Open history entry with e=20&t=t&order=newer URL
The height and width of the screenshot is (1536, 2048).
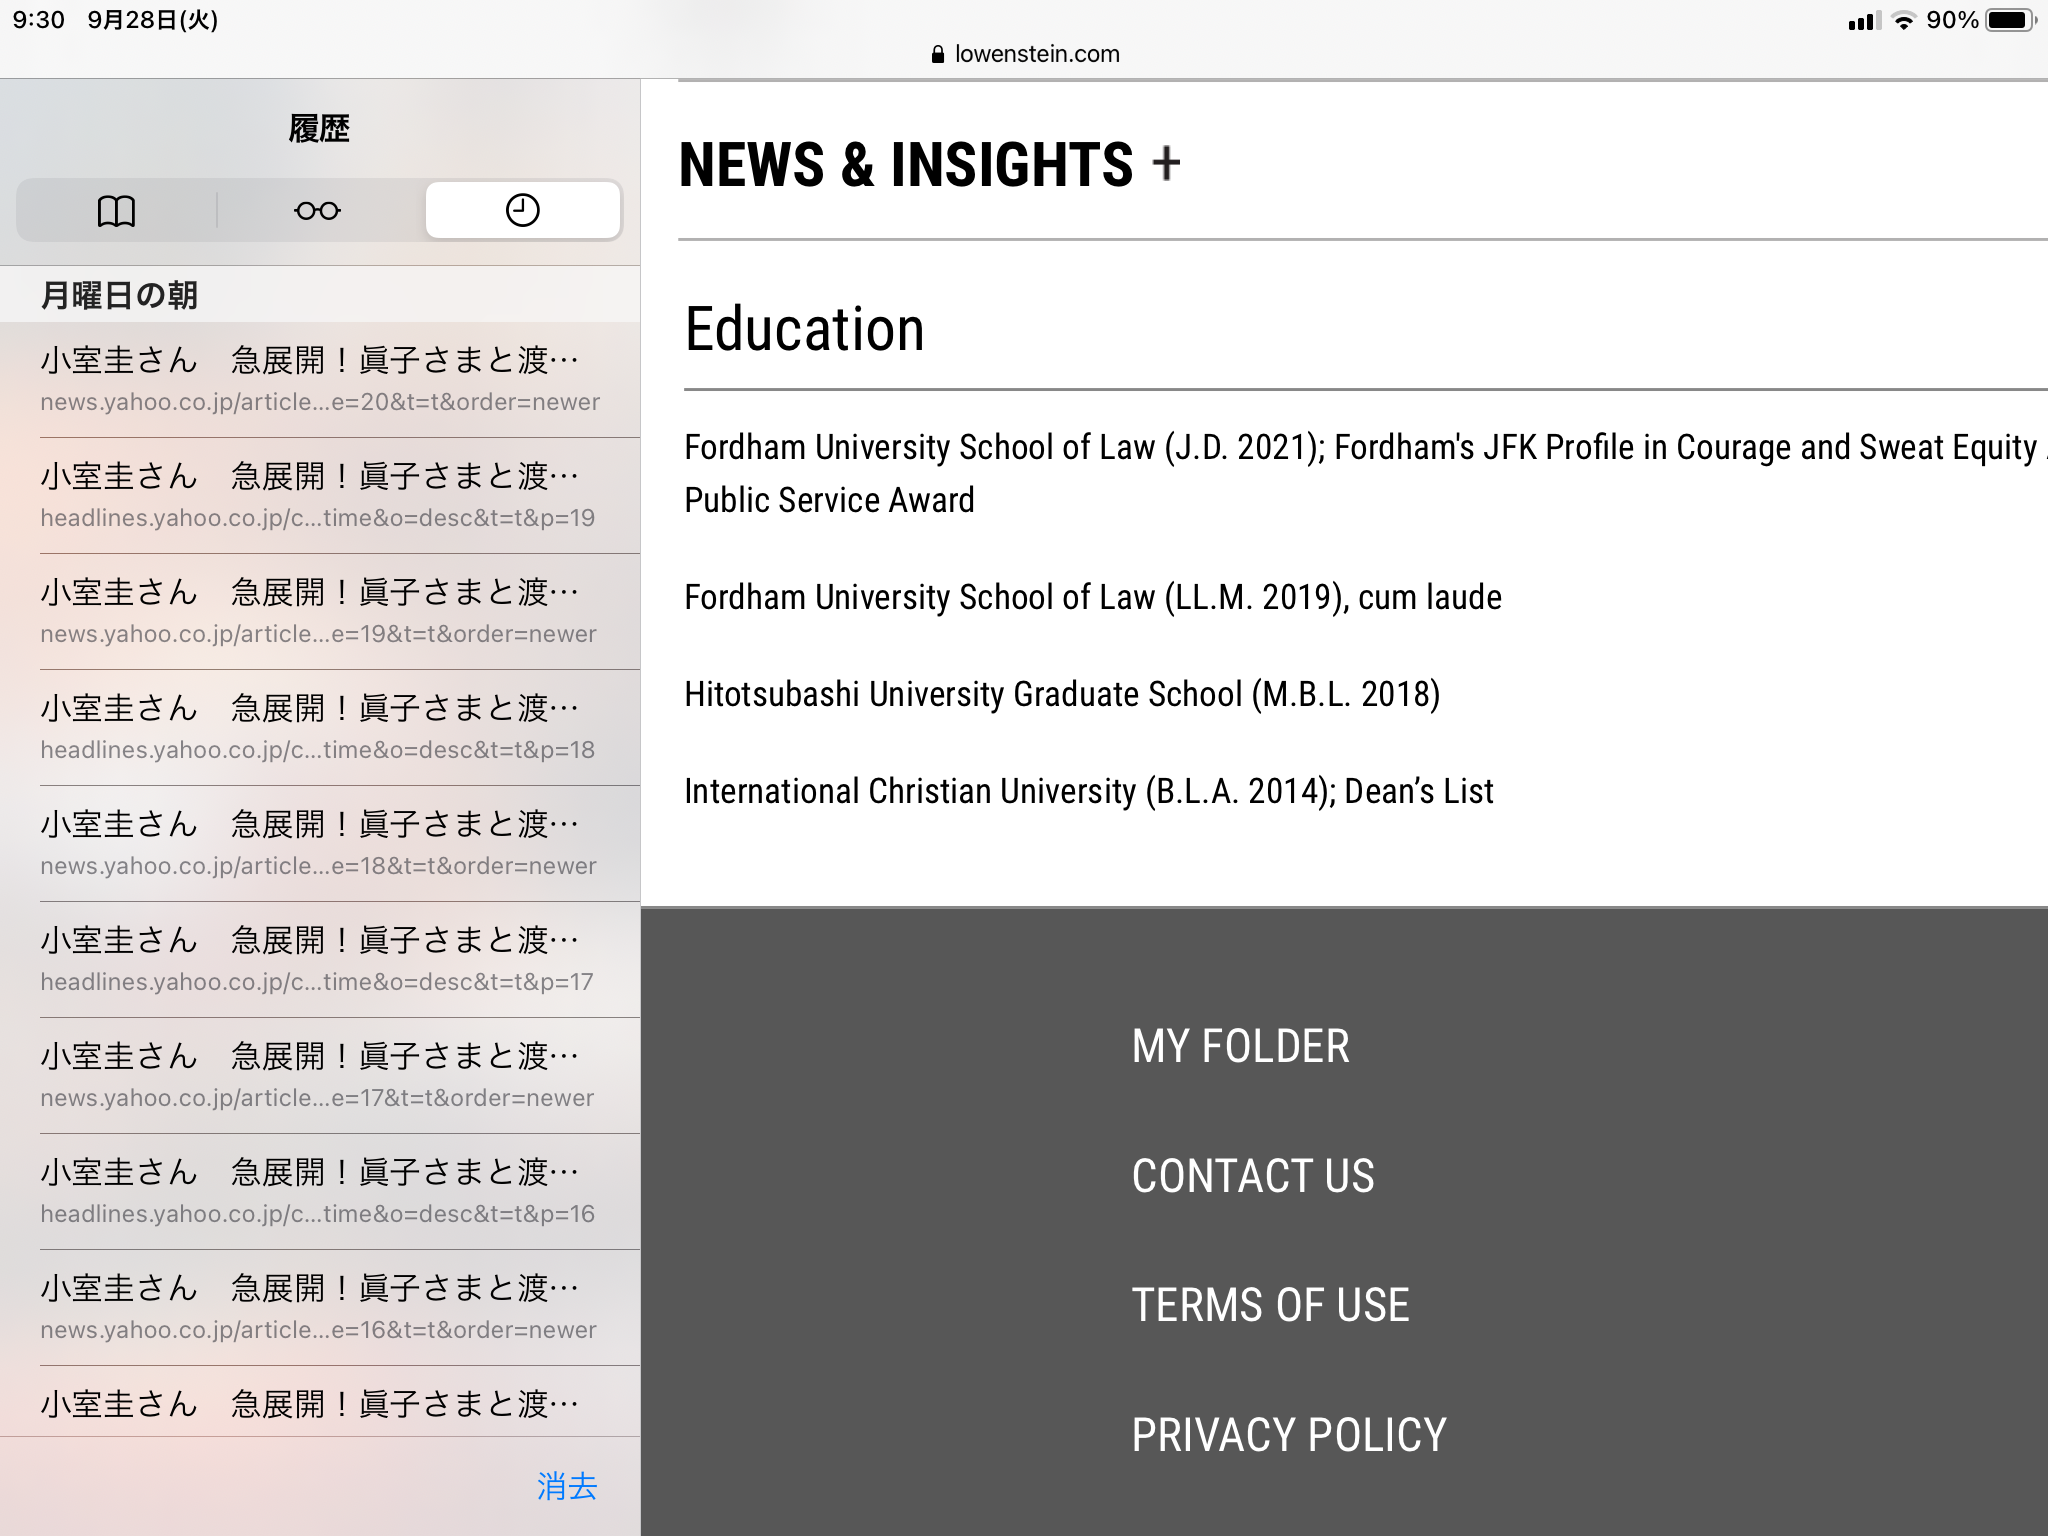[x=320, y=380]
